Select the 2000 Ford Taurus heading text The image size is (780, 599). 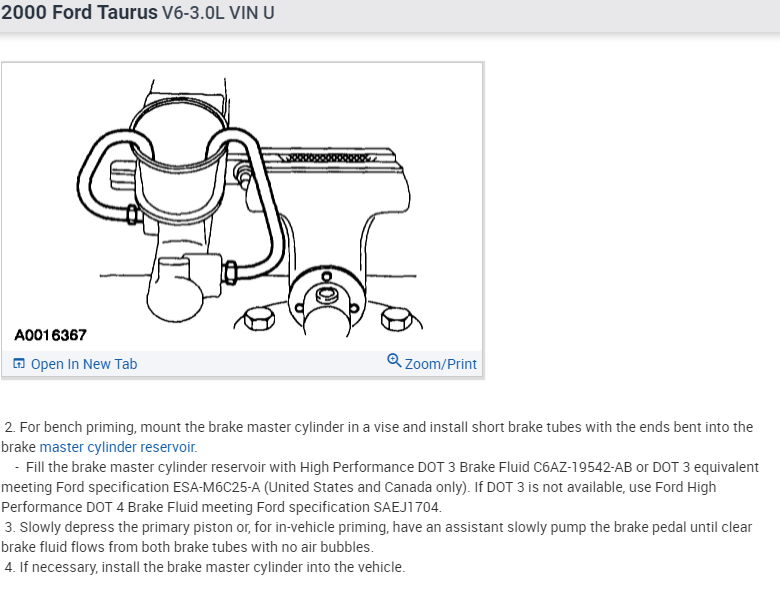(79, 12)
